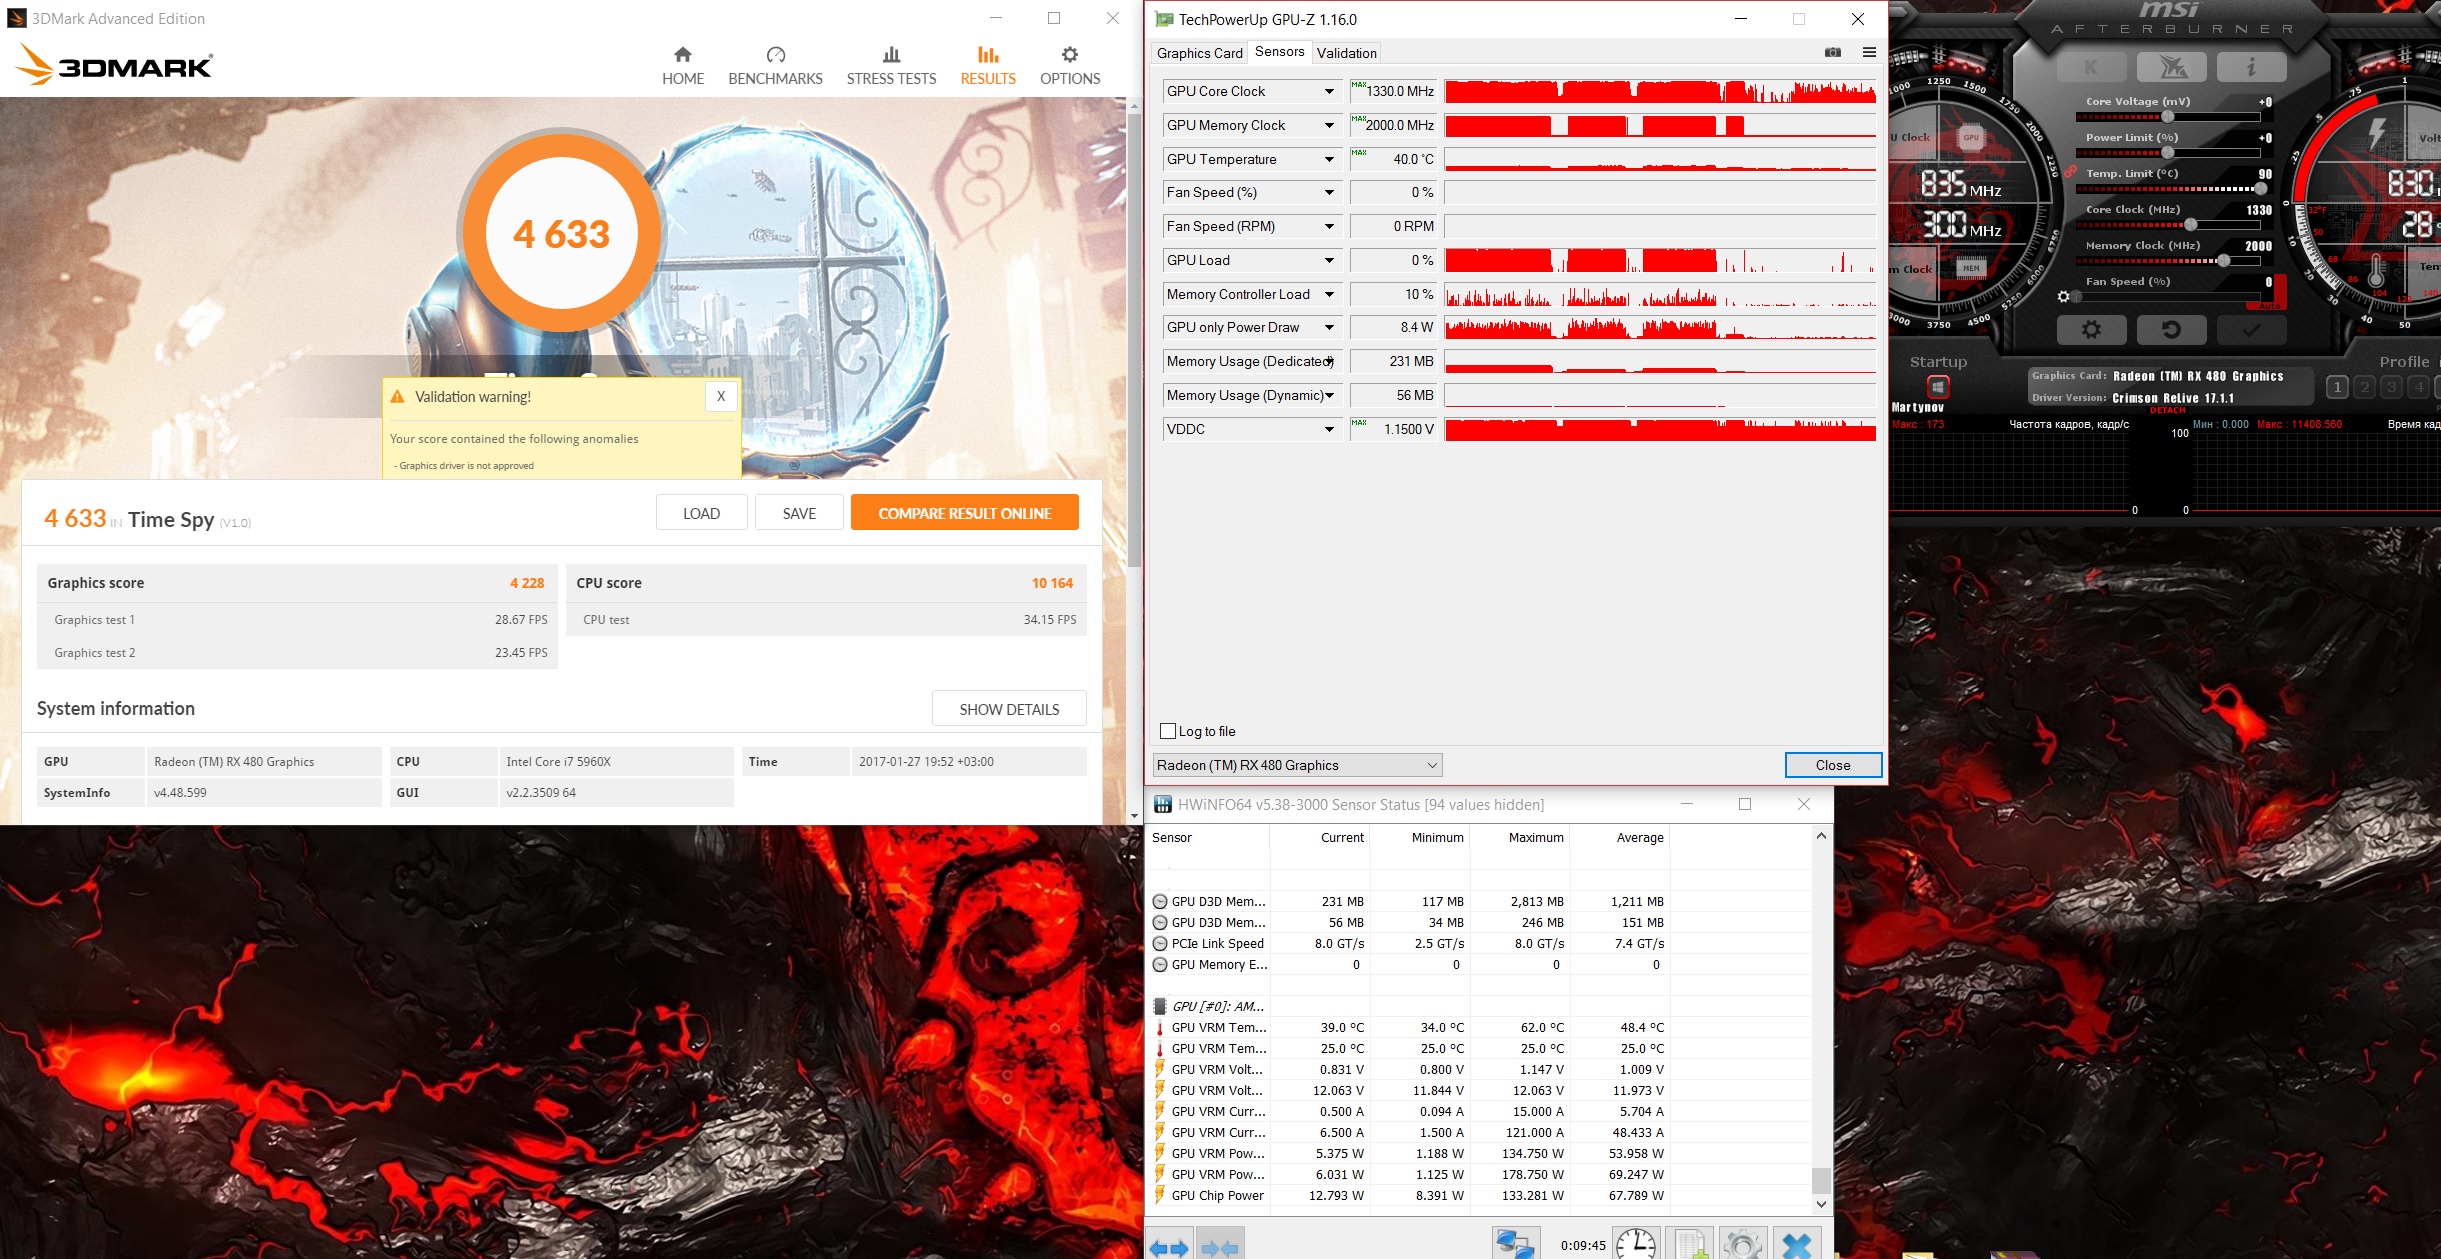
Task: Open GPU-Z hamburger menu icon
Action: (x=1869, y=52)
